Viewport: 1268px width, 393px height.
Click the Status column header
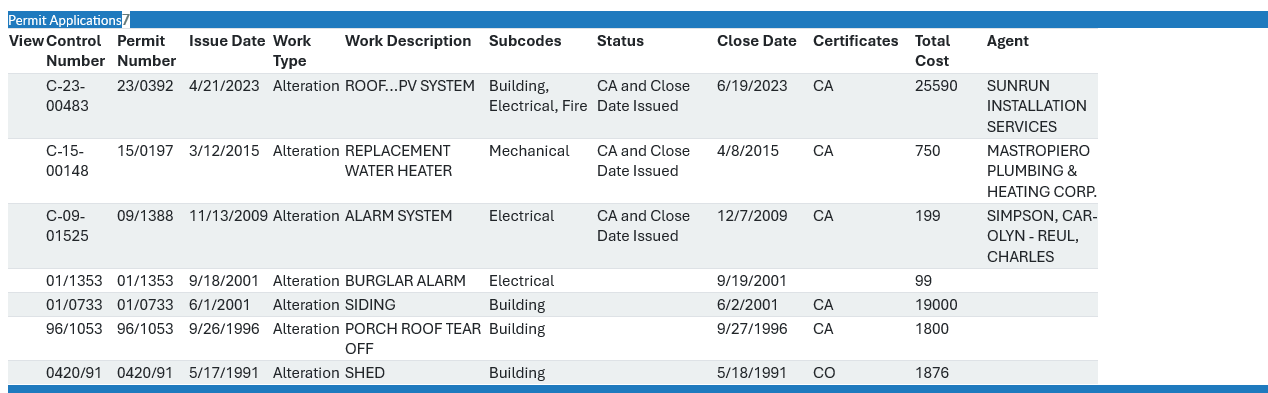tap(620, 41)
